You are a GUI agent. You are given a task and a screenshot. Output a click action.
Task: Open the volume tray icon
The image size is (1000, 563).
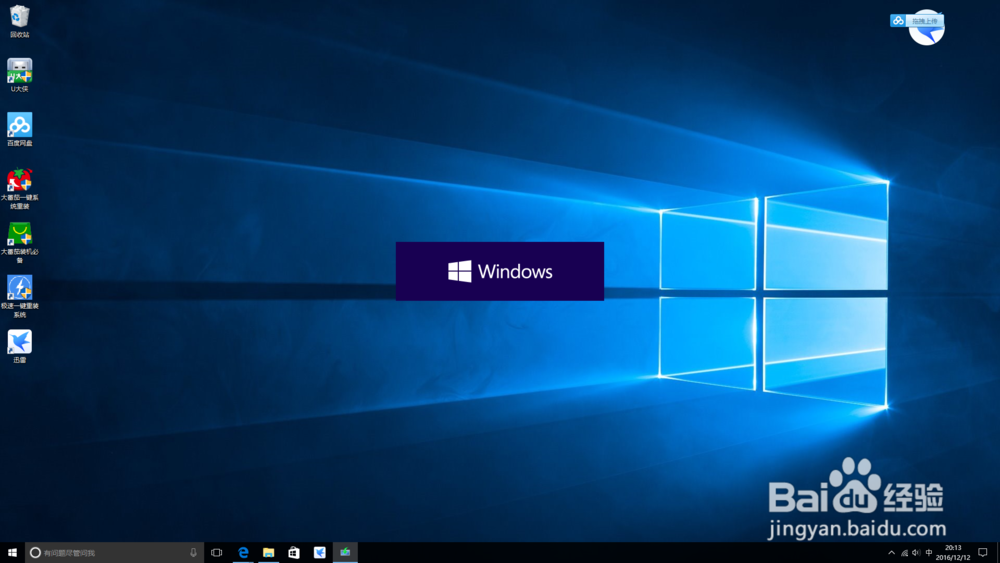(916, 553)
